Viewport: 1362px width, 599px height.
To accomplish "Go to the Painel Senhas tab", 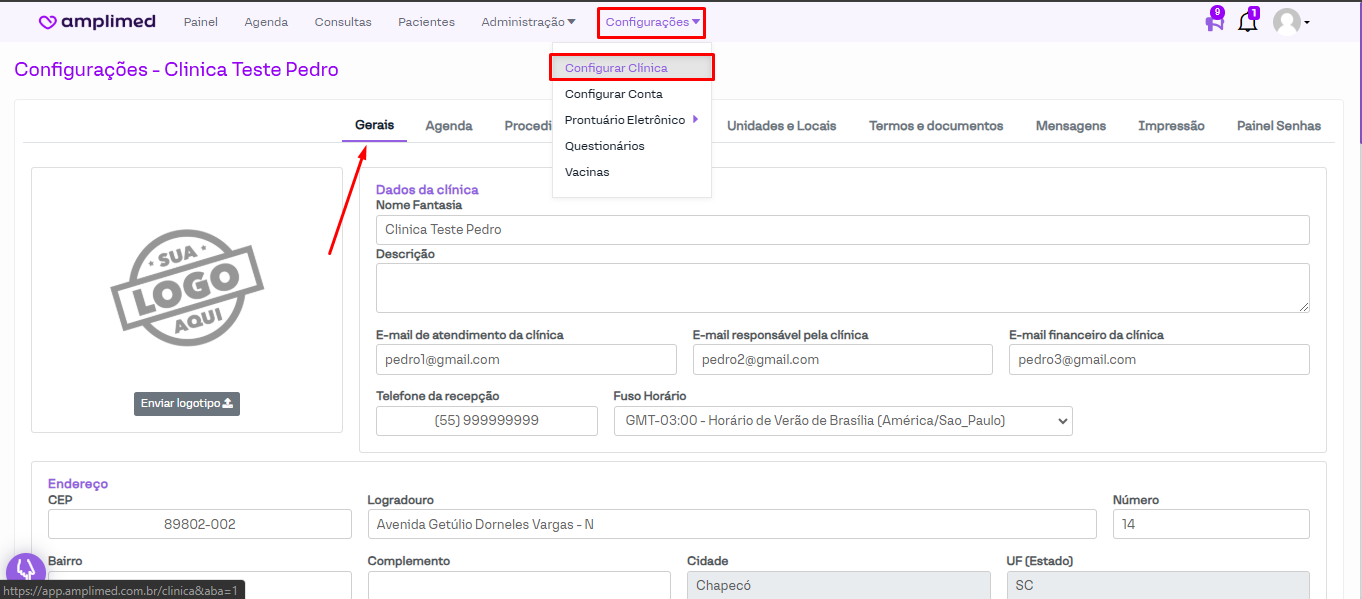I will point(1278,126).
